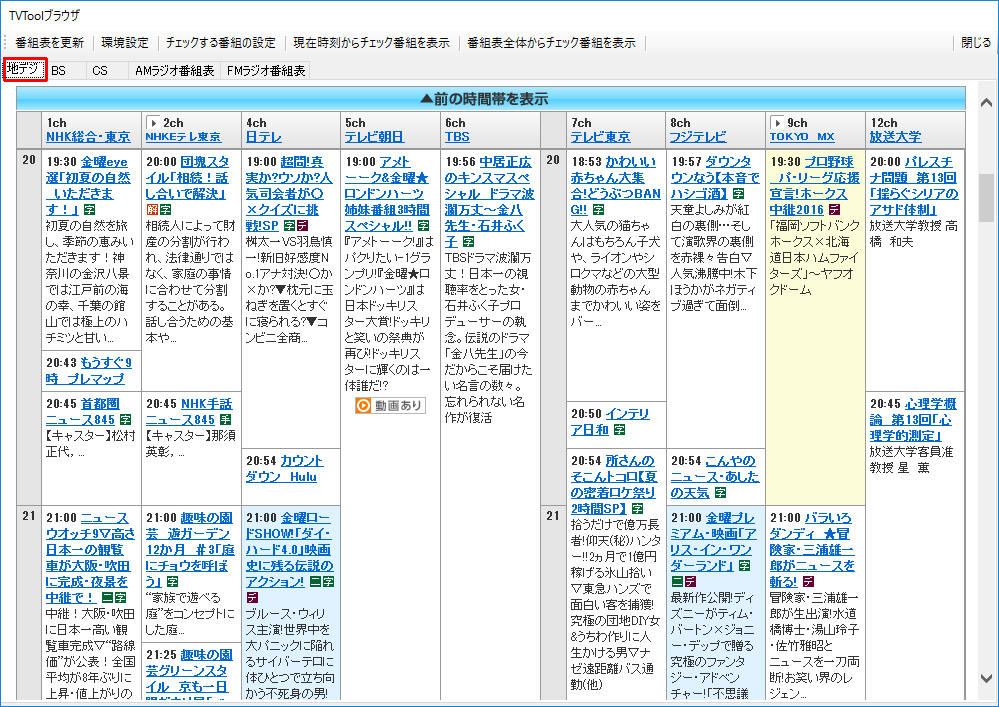
Task: Open the NHK手話ニュース845 program link
Action: click(x=189, y=411)
